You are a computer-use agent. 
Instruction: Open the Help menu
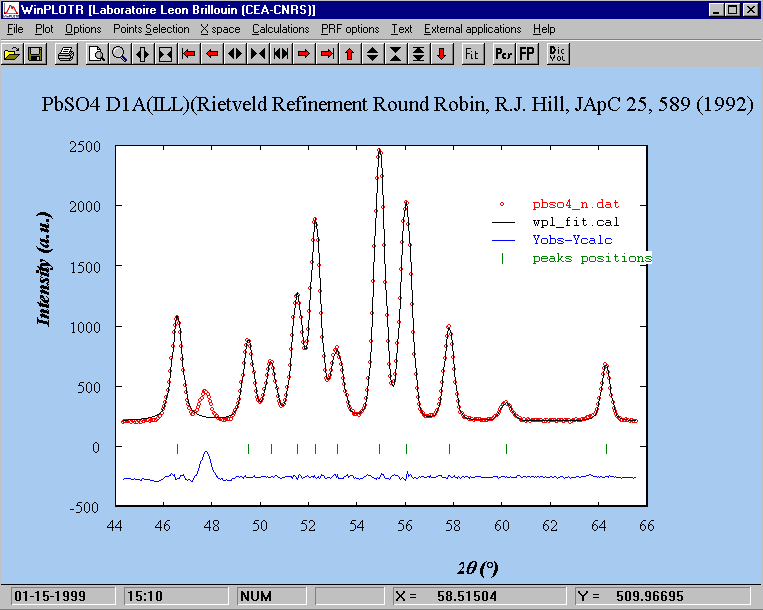point(545,29)
